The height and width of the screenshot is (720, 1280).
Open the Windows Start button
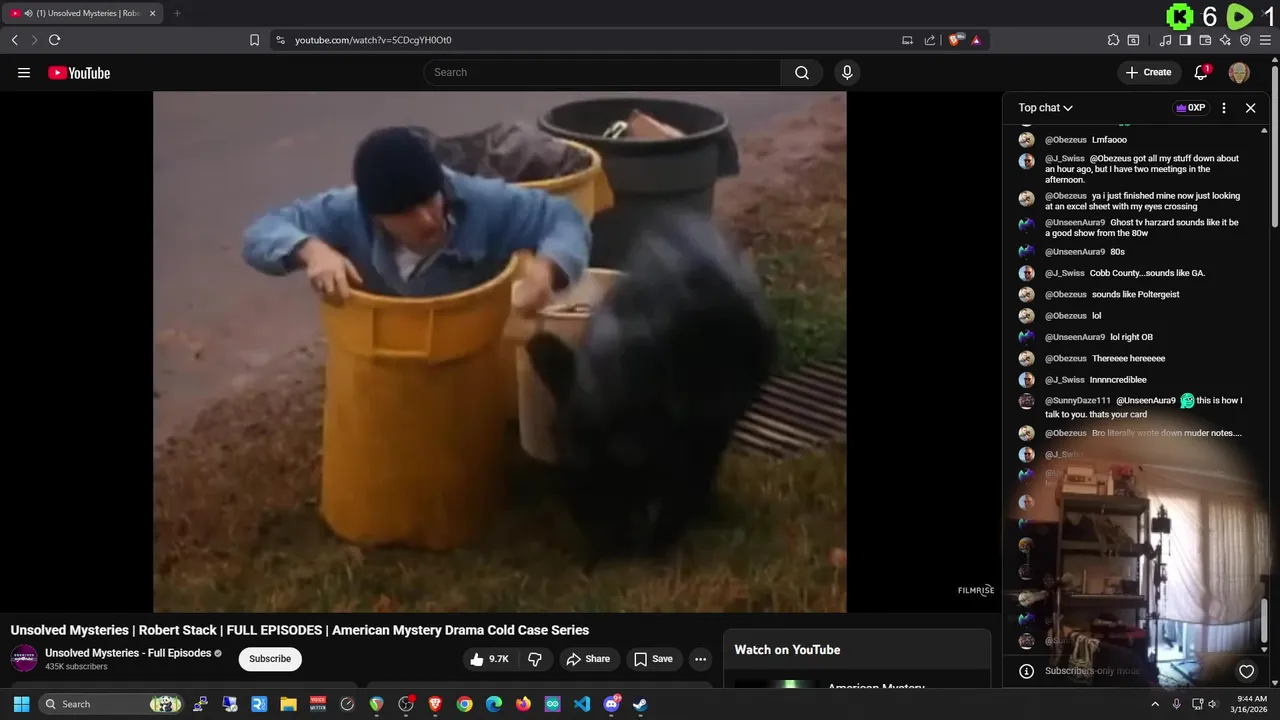[x=21, y=704]
